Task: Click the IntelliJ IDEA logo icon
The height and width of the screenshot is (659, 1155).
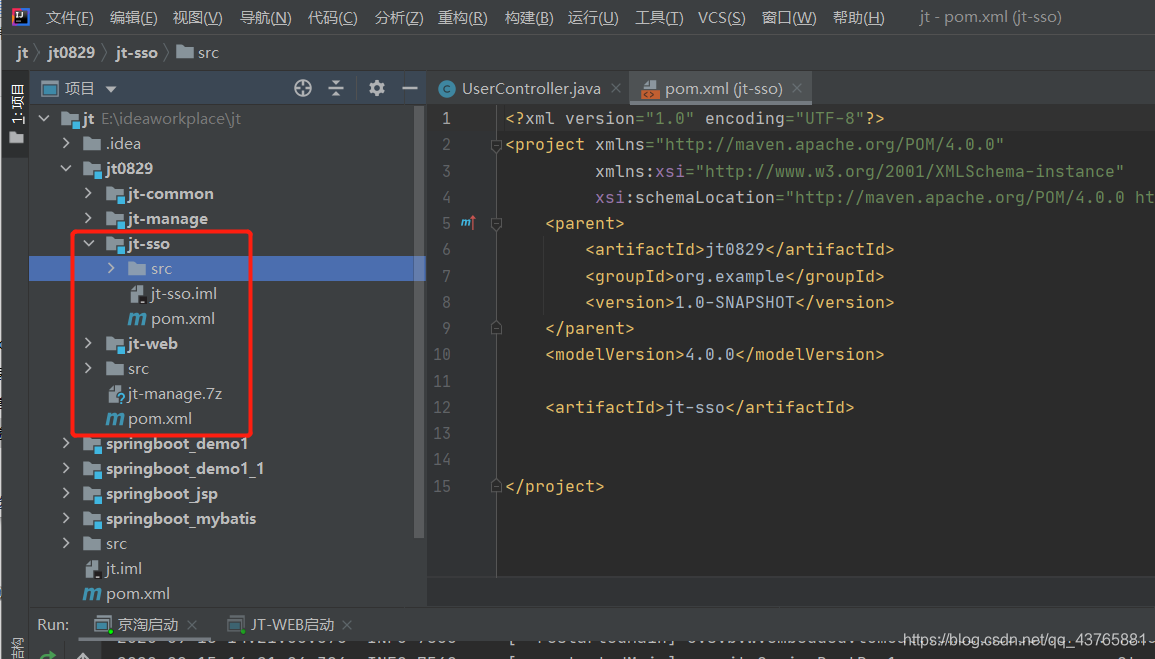Action: (x=21, y=16)
